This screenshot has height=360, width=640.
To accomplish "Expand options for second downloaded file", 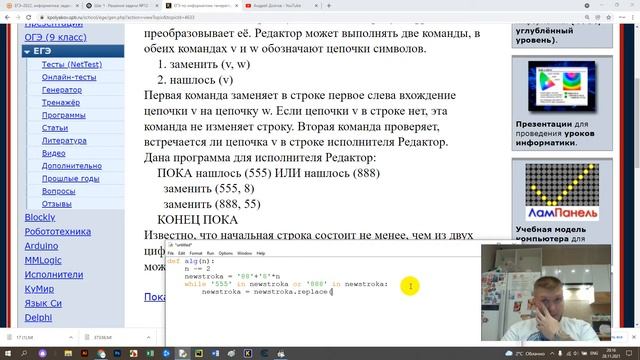I will pos(149,338).
